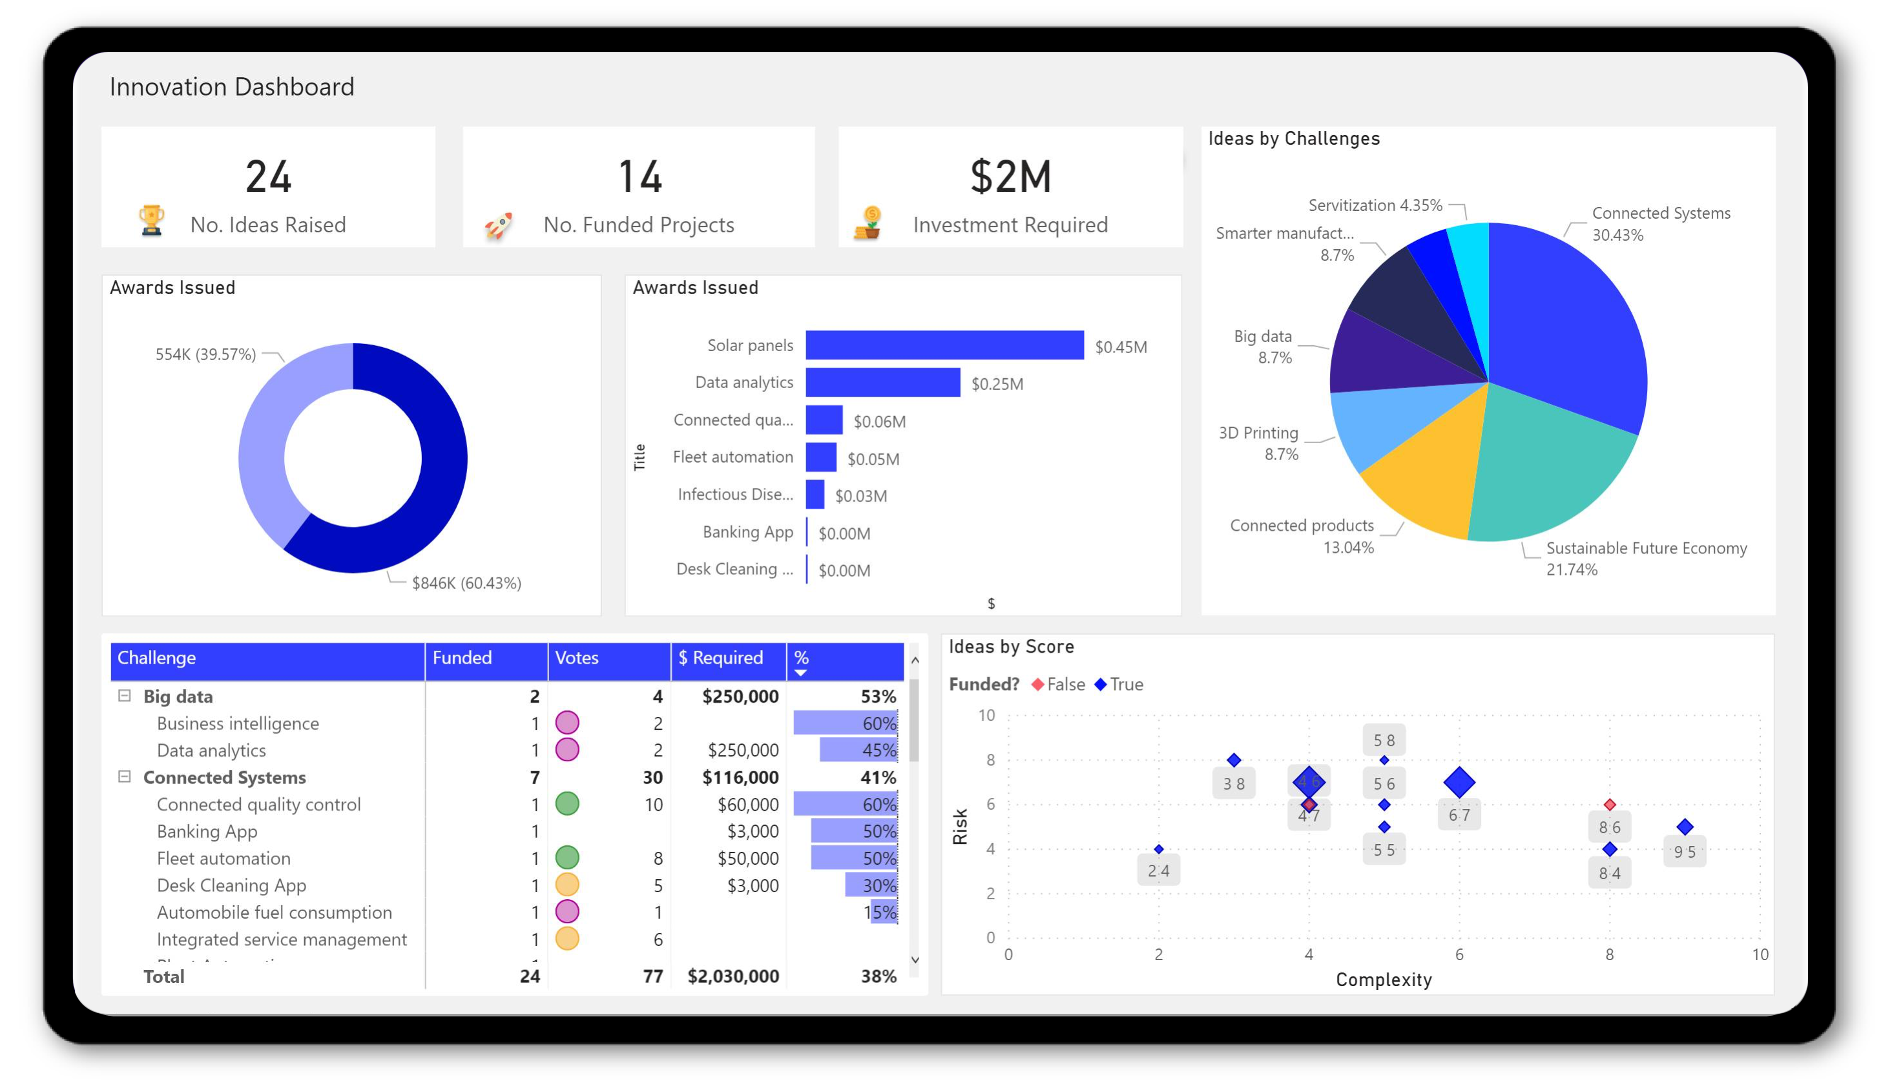
Task: Click the rocket icon on No. Funded Projects card
Action: [x=499, y=223]
